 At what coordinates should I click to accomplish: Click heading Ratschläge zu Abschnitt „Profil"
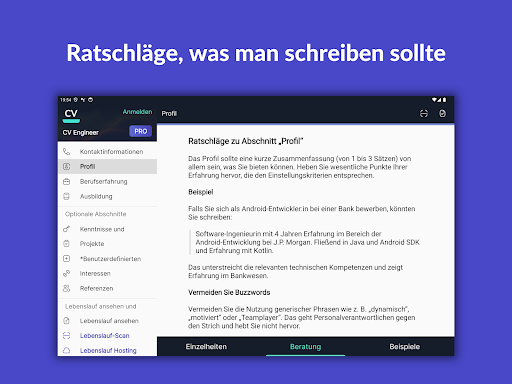(246, 141)
